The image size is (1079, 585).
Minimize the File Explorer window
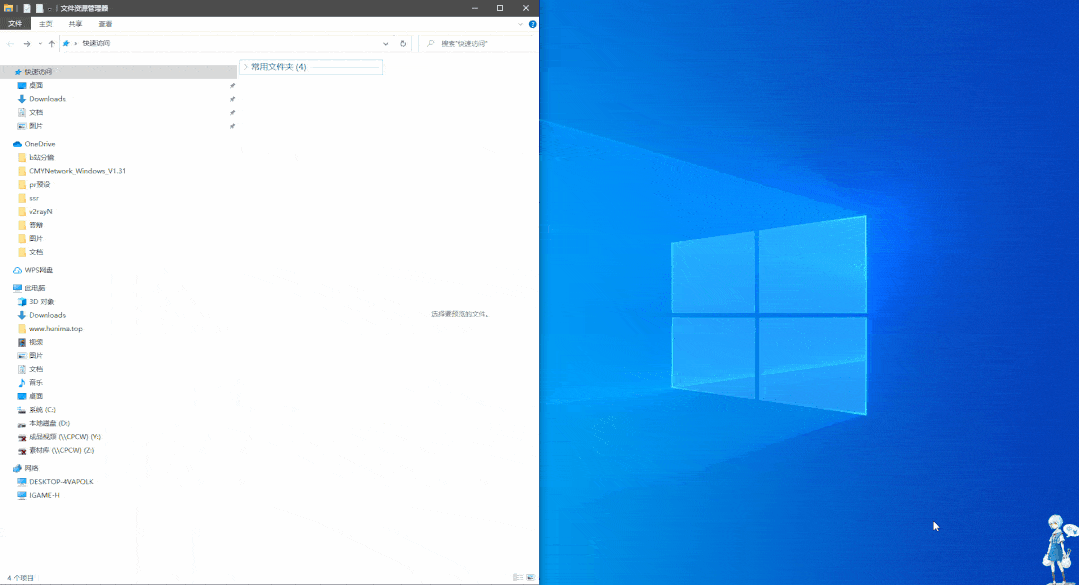click(x=475, y=8)
